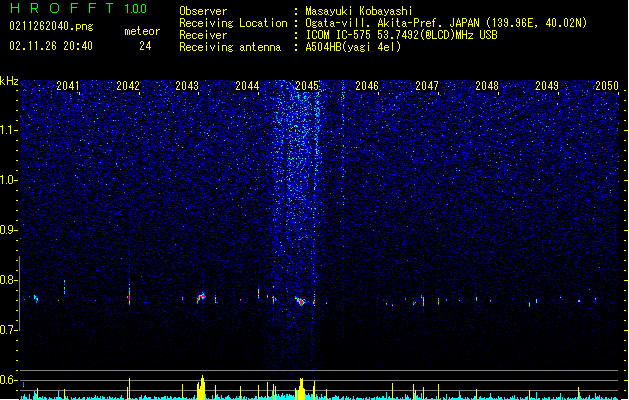Screen dimensions: 629x400
Task: Click the Ogata-vill. Akita-Pref. JAPAN location text
Action: click(x=446, y=23)
